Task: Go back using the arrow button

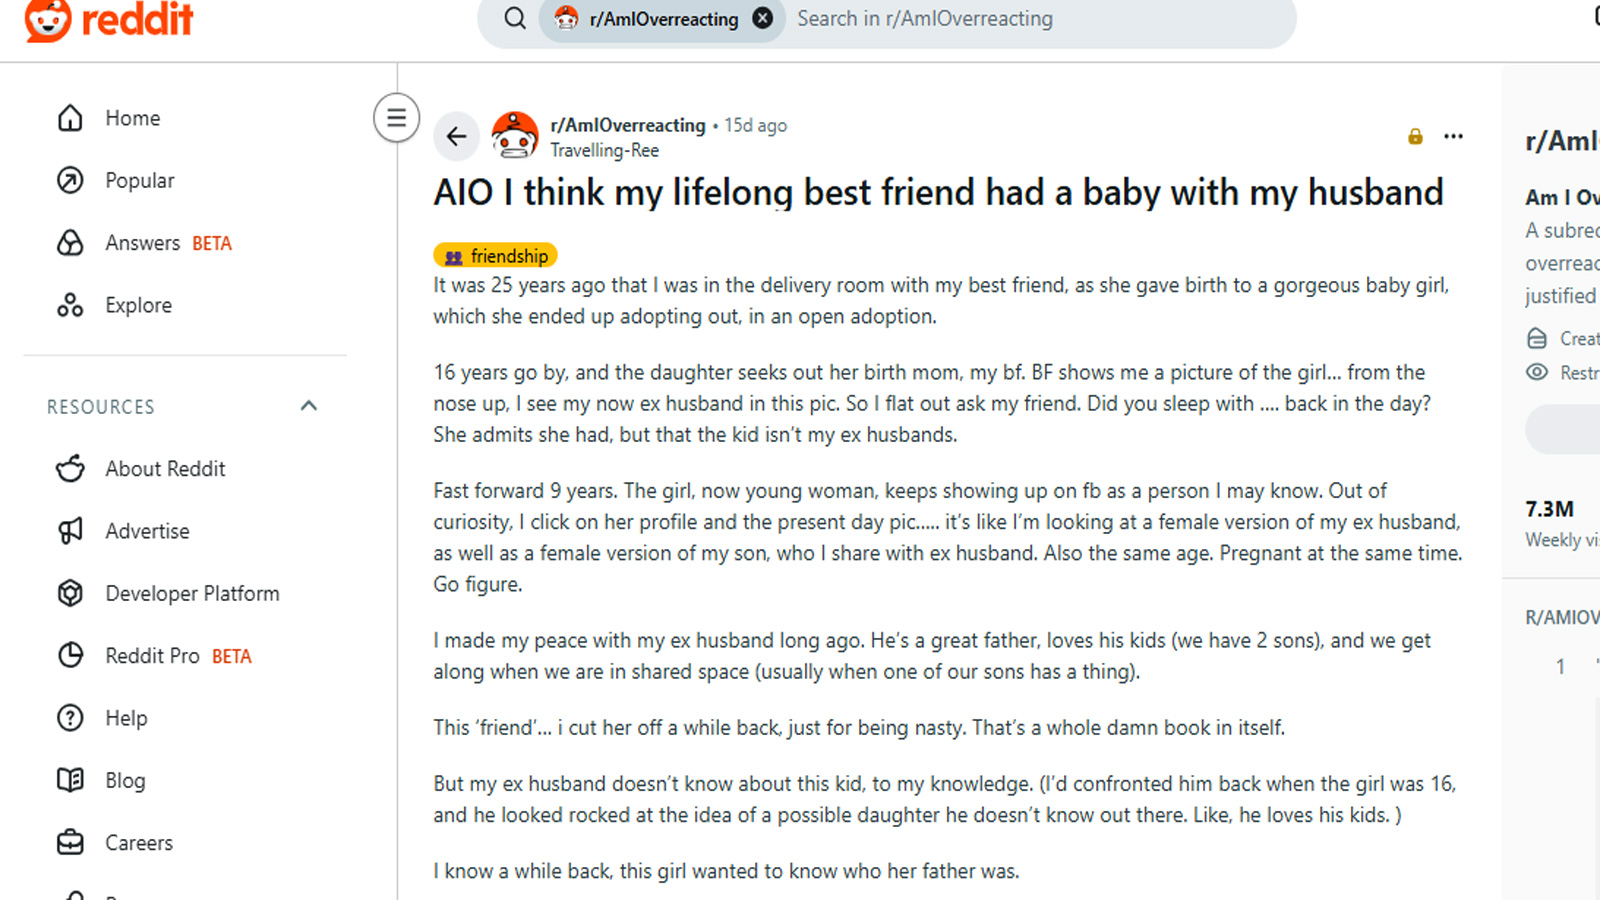Action: click(x=457, y=136)
